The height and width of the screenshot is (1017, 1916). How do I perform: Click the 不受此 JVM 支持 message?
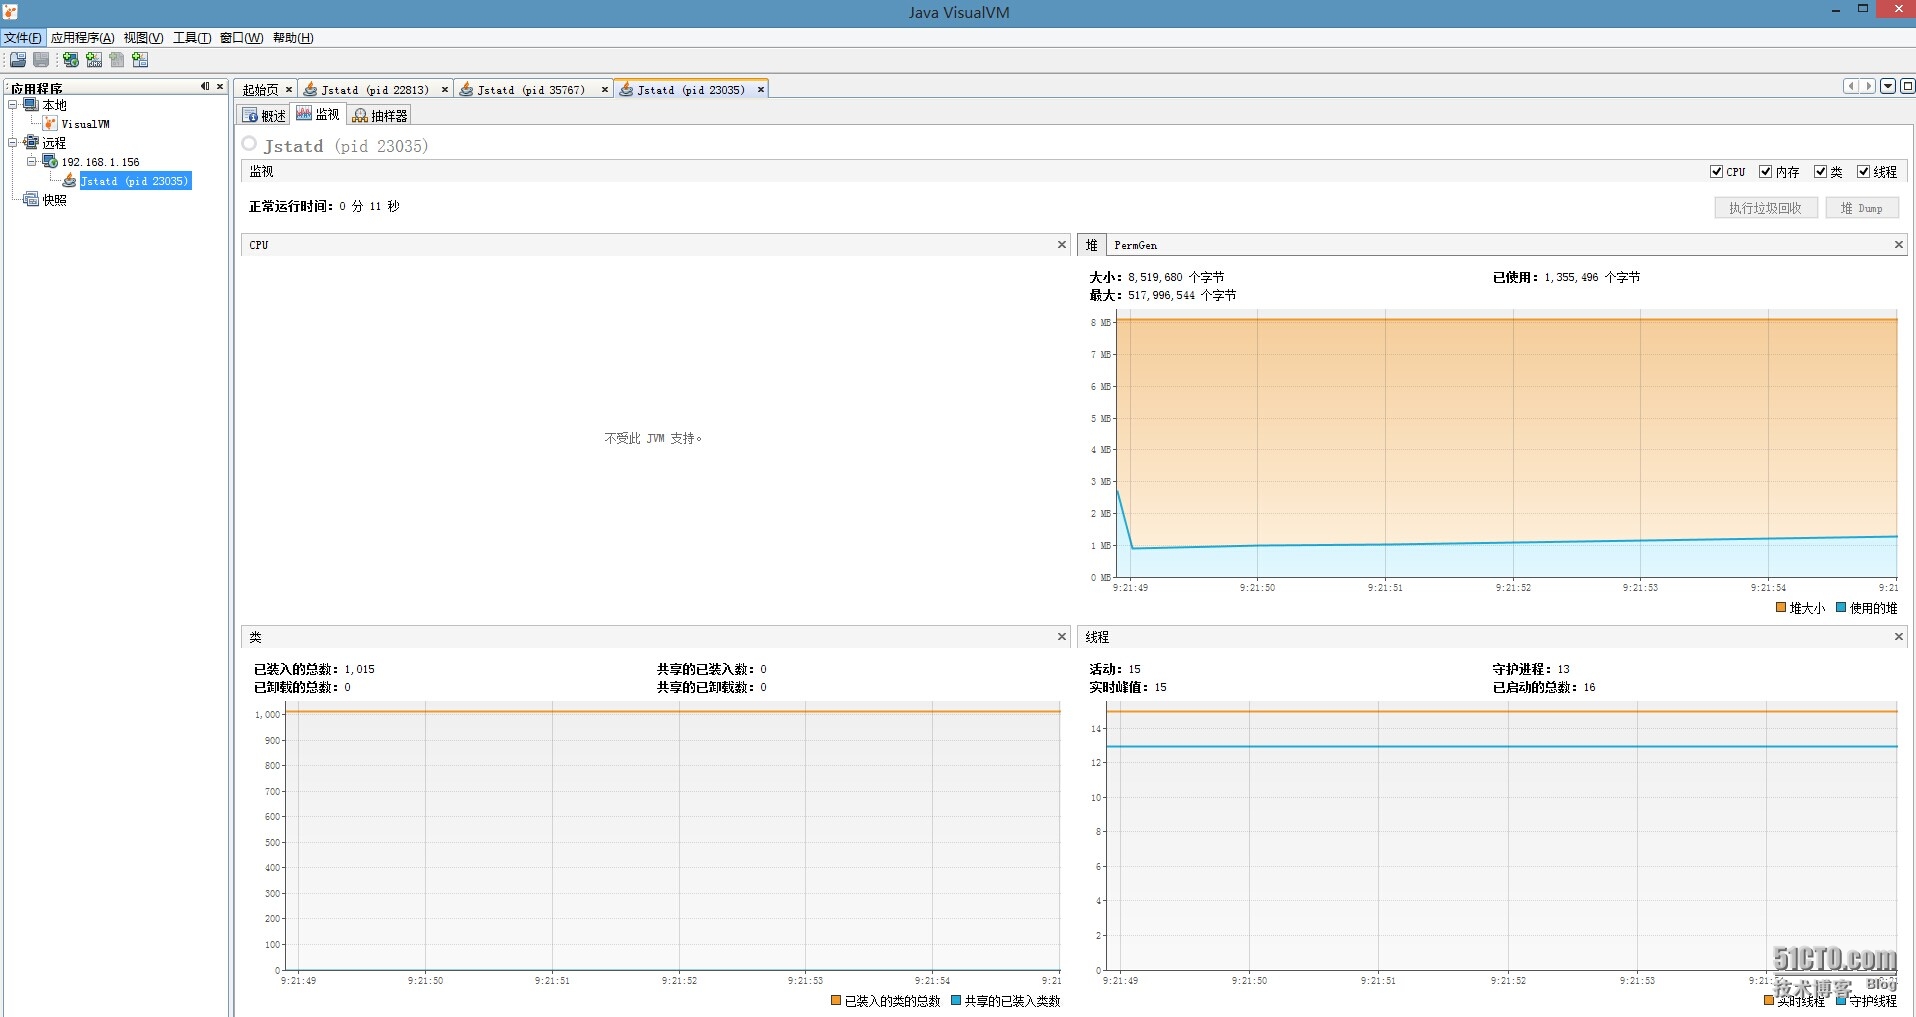(x=653, y=439)
